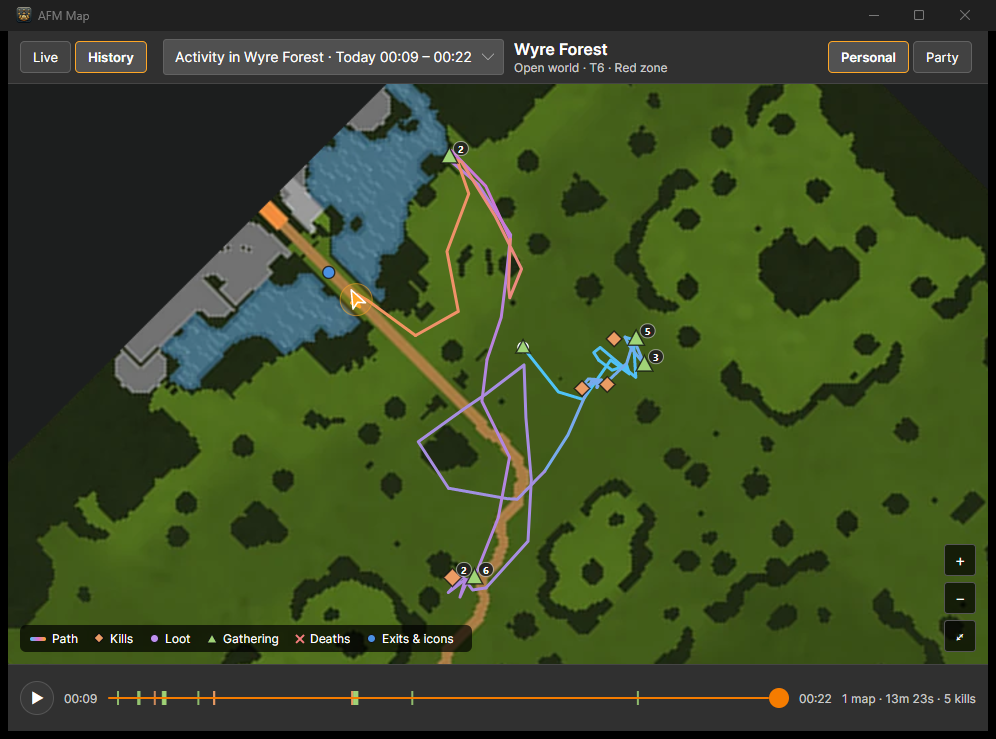Click the '1 map · 13m 23s · 5 kills' summary
The image size is (996, 739).
tap(908, 699)
